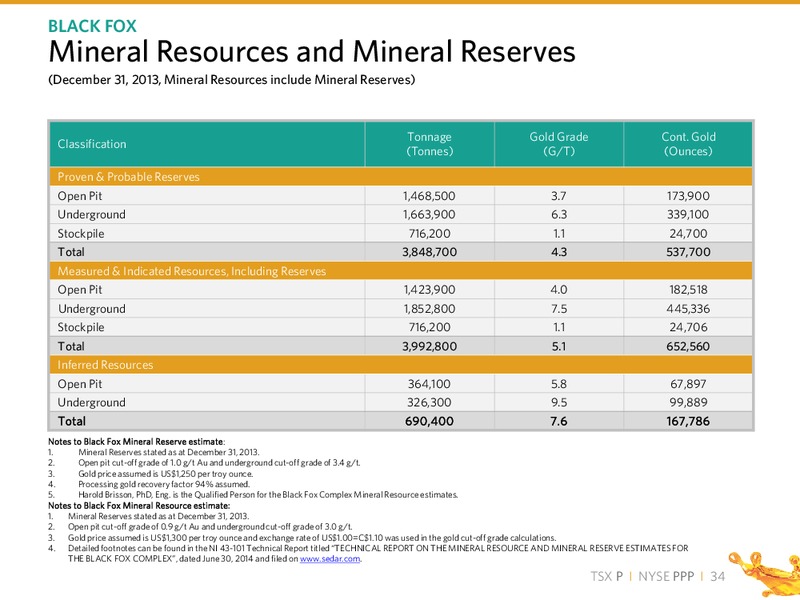Click the Harold Brisson Qualified Person note
Screen dimensions: 800x600
268,495
